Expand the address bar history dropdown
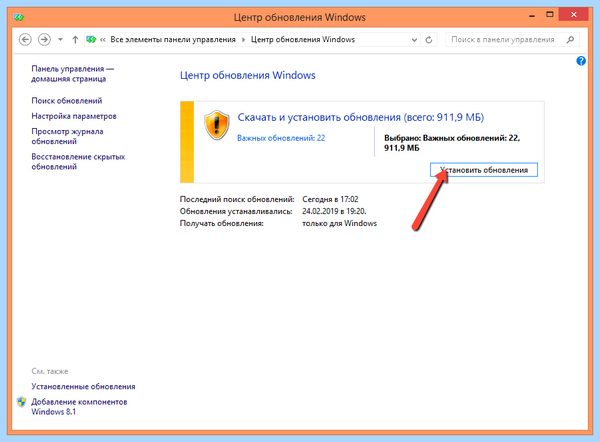Viewport: 600px width, 442px height. coord(414,40)
